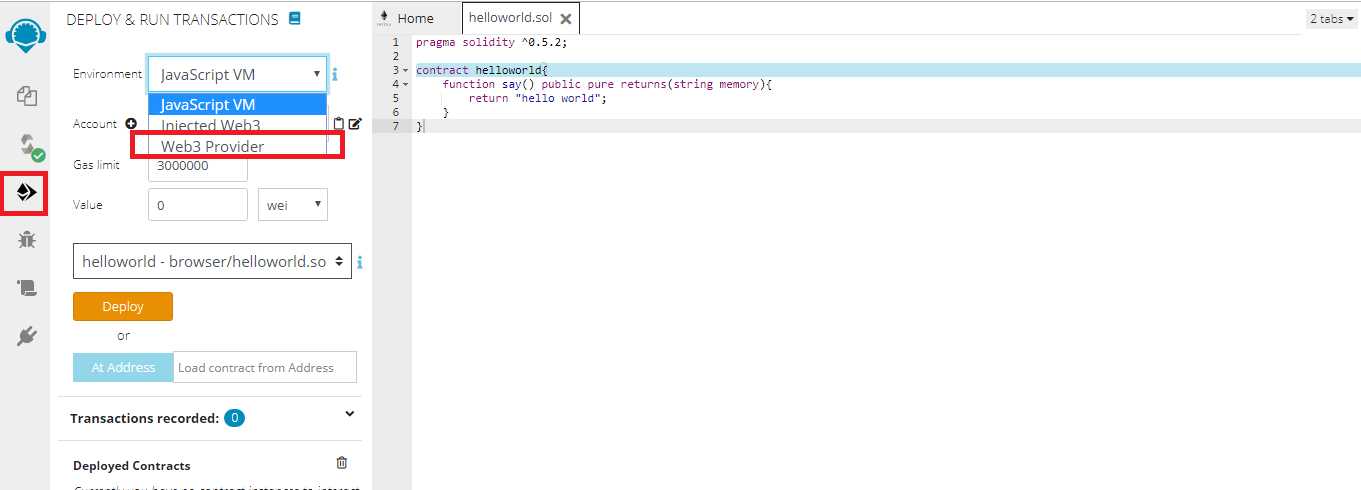Screen dimensions: 1361x490
Task: Choose JavaScript VM option in the list
Action: pos(237,104)
